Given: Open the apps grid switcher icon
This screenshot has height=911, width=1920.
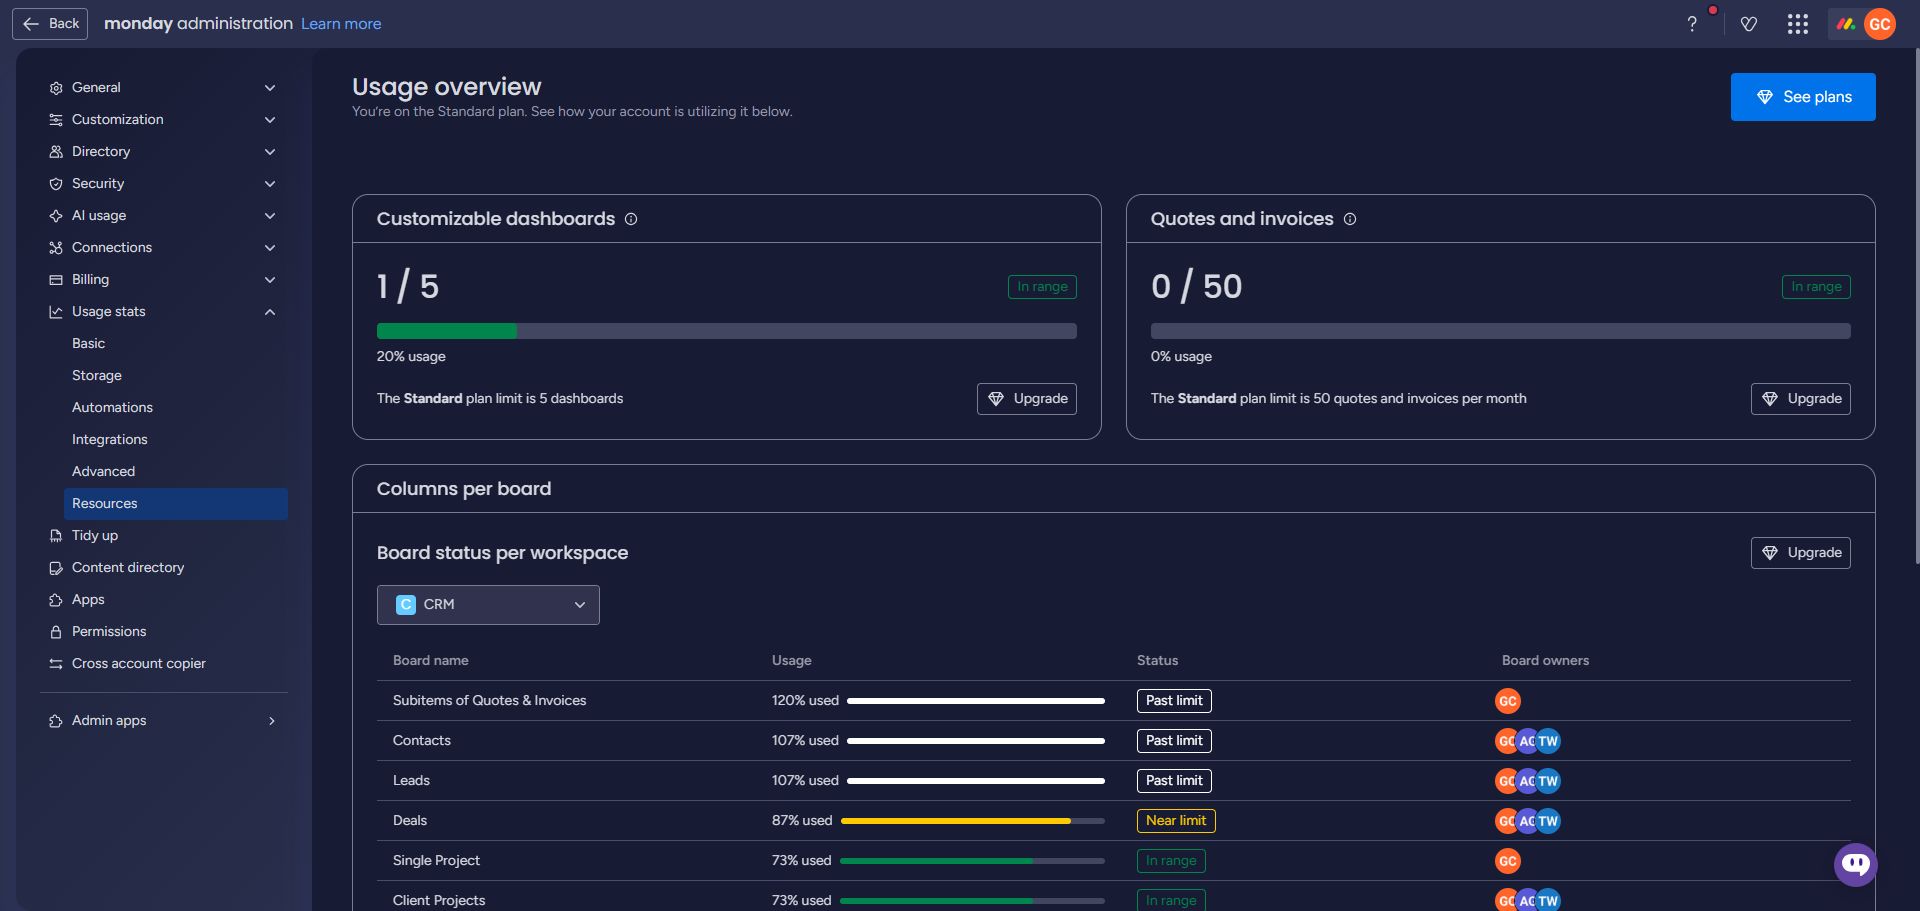Looking at the screenshot, I should pyautogui.click(x=1798, y=24).
